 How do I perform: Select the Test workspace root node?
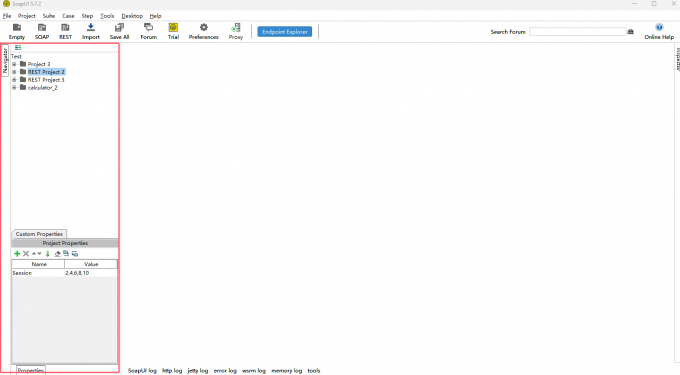tap(16, 56)
